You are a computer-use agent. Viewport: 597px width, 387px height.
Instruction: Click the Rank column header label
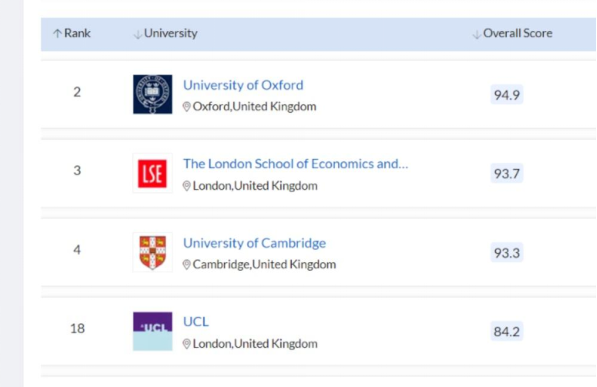(77, 33)
